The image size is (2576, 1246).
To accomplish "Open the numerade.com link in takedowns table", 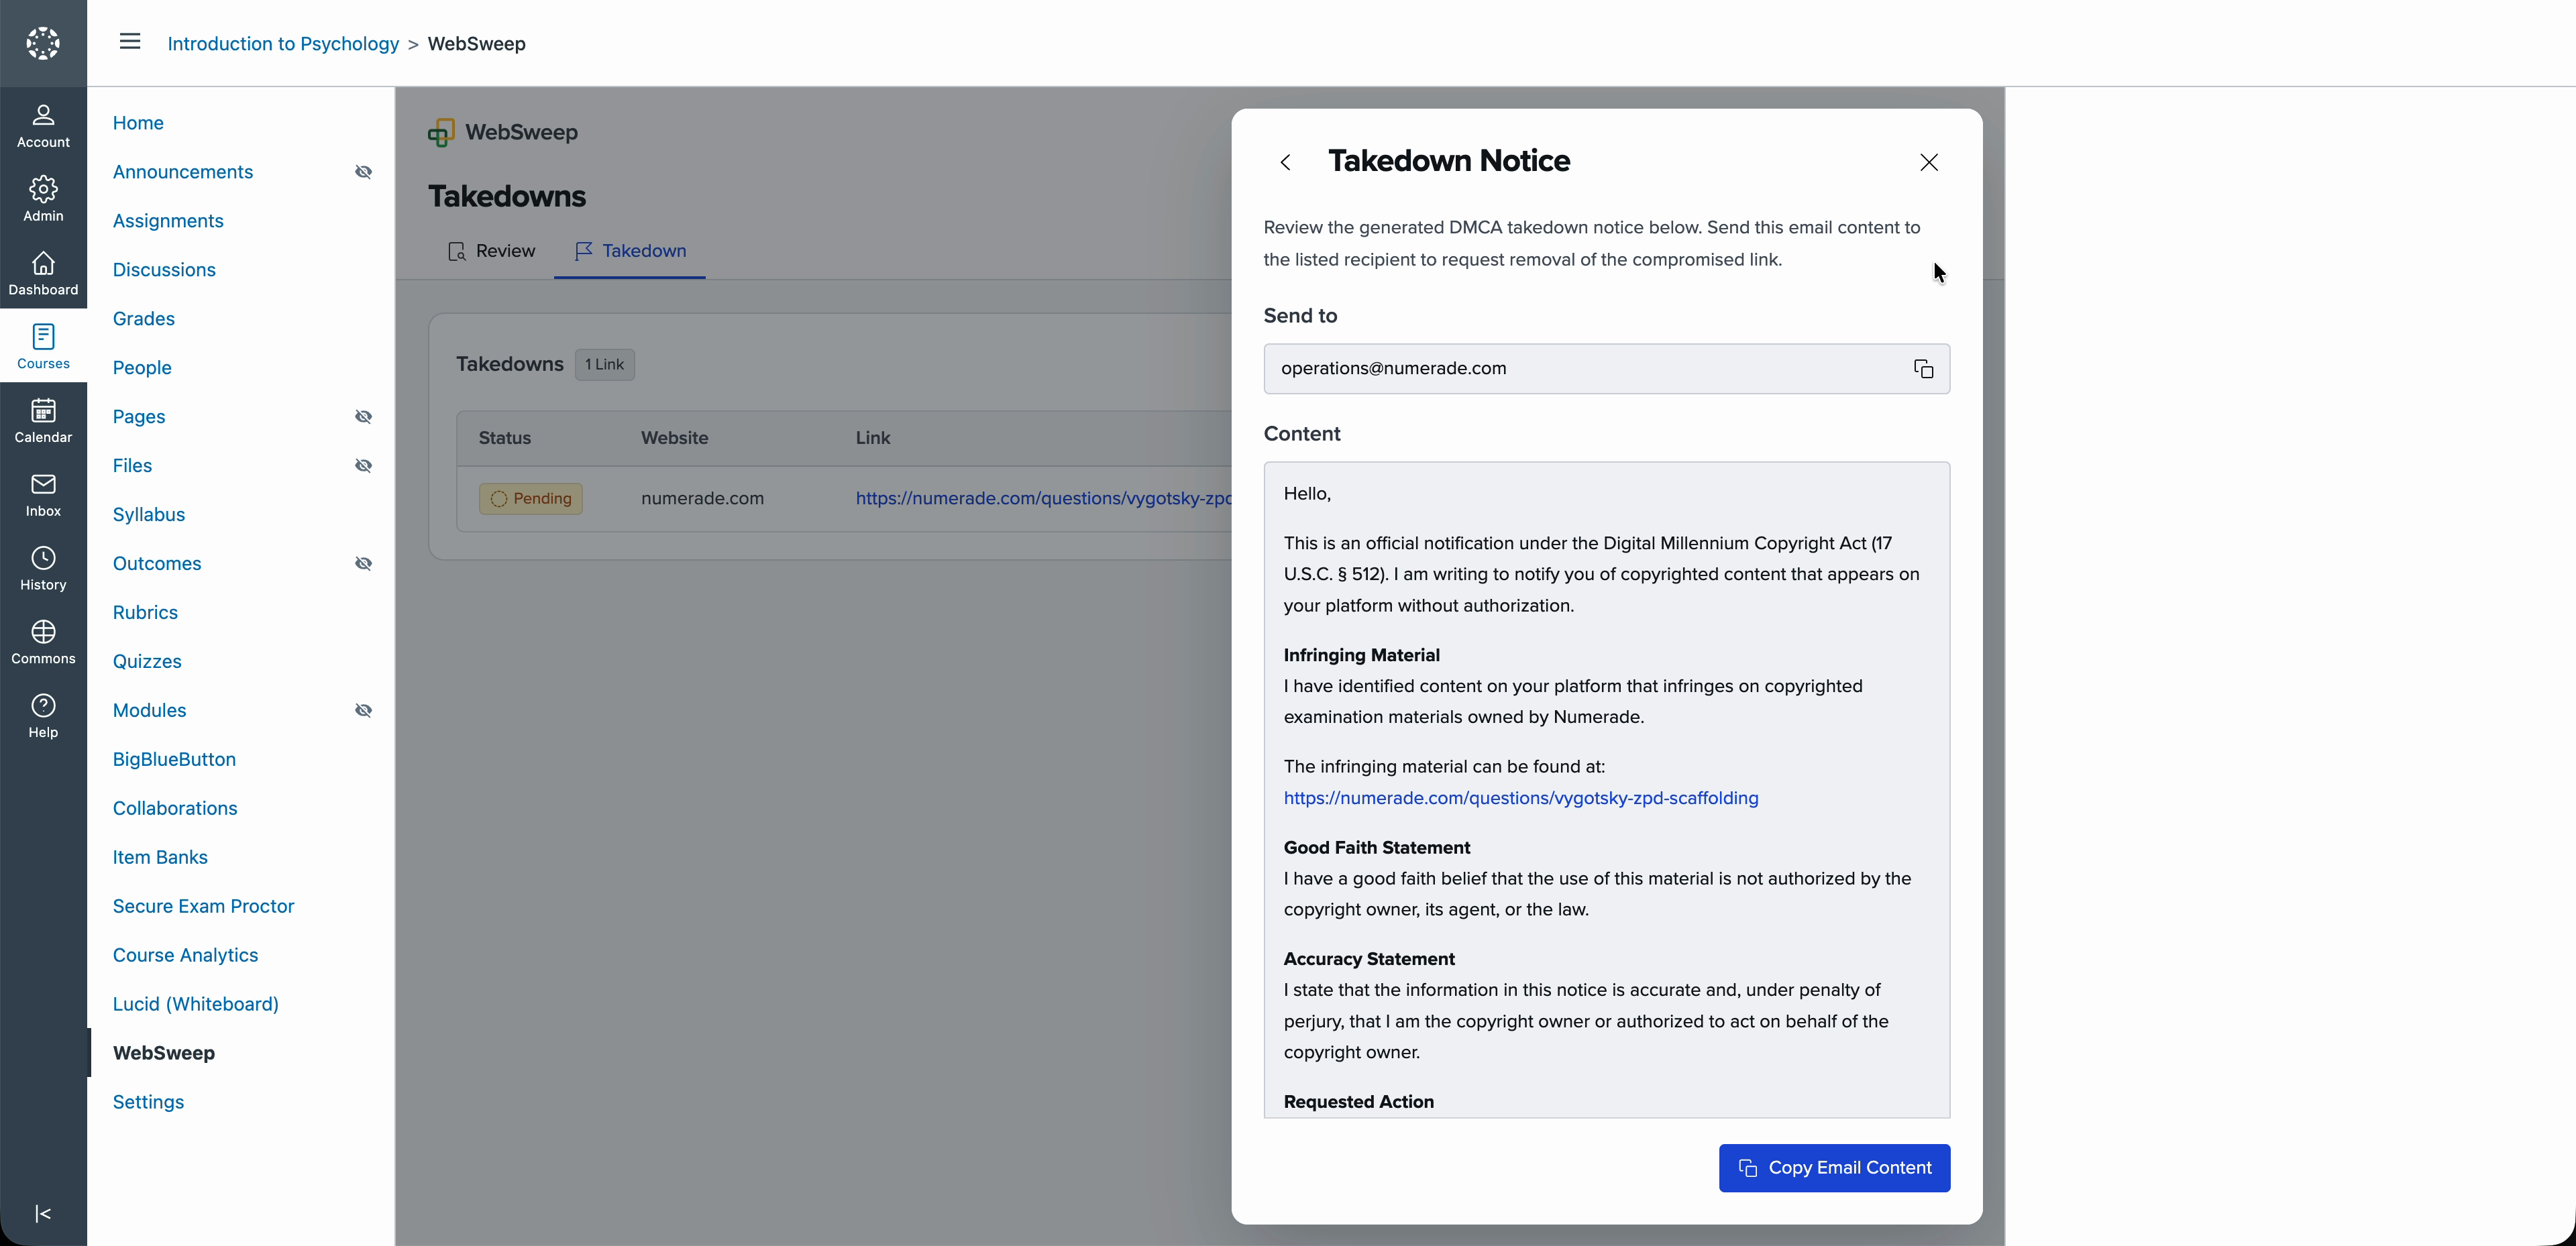I will [1043, 498].
